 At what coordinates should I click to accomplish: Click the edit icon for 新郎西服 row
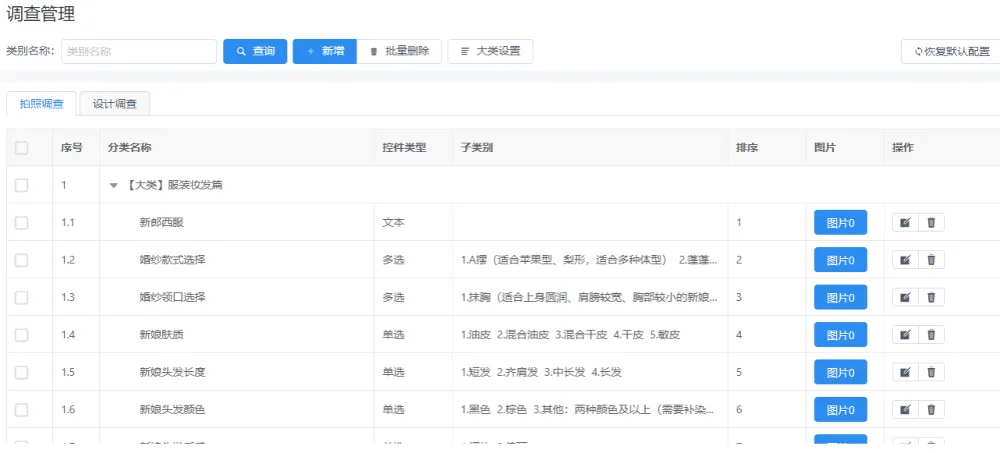tap(905, 222)
